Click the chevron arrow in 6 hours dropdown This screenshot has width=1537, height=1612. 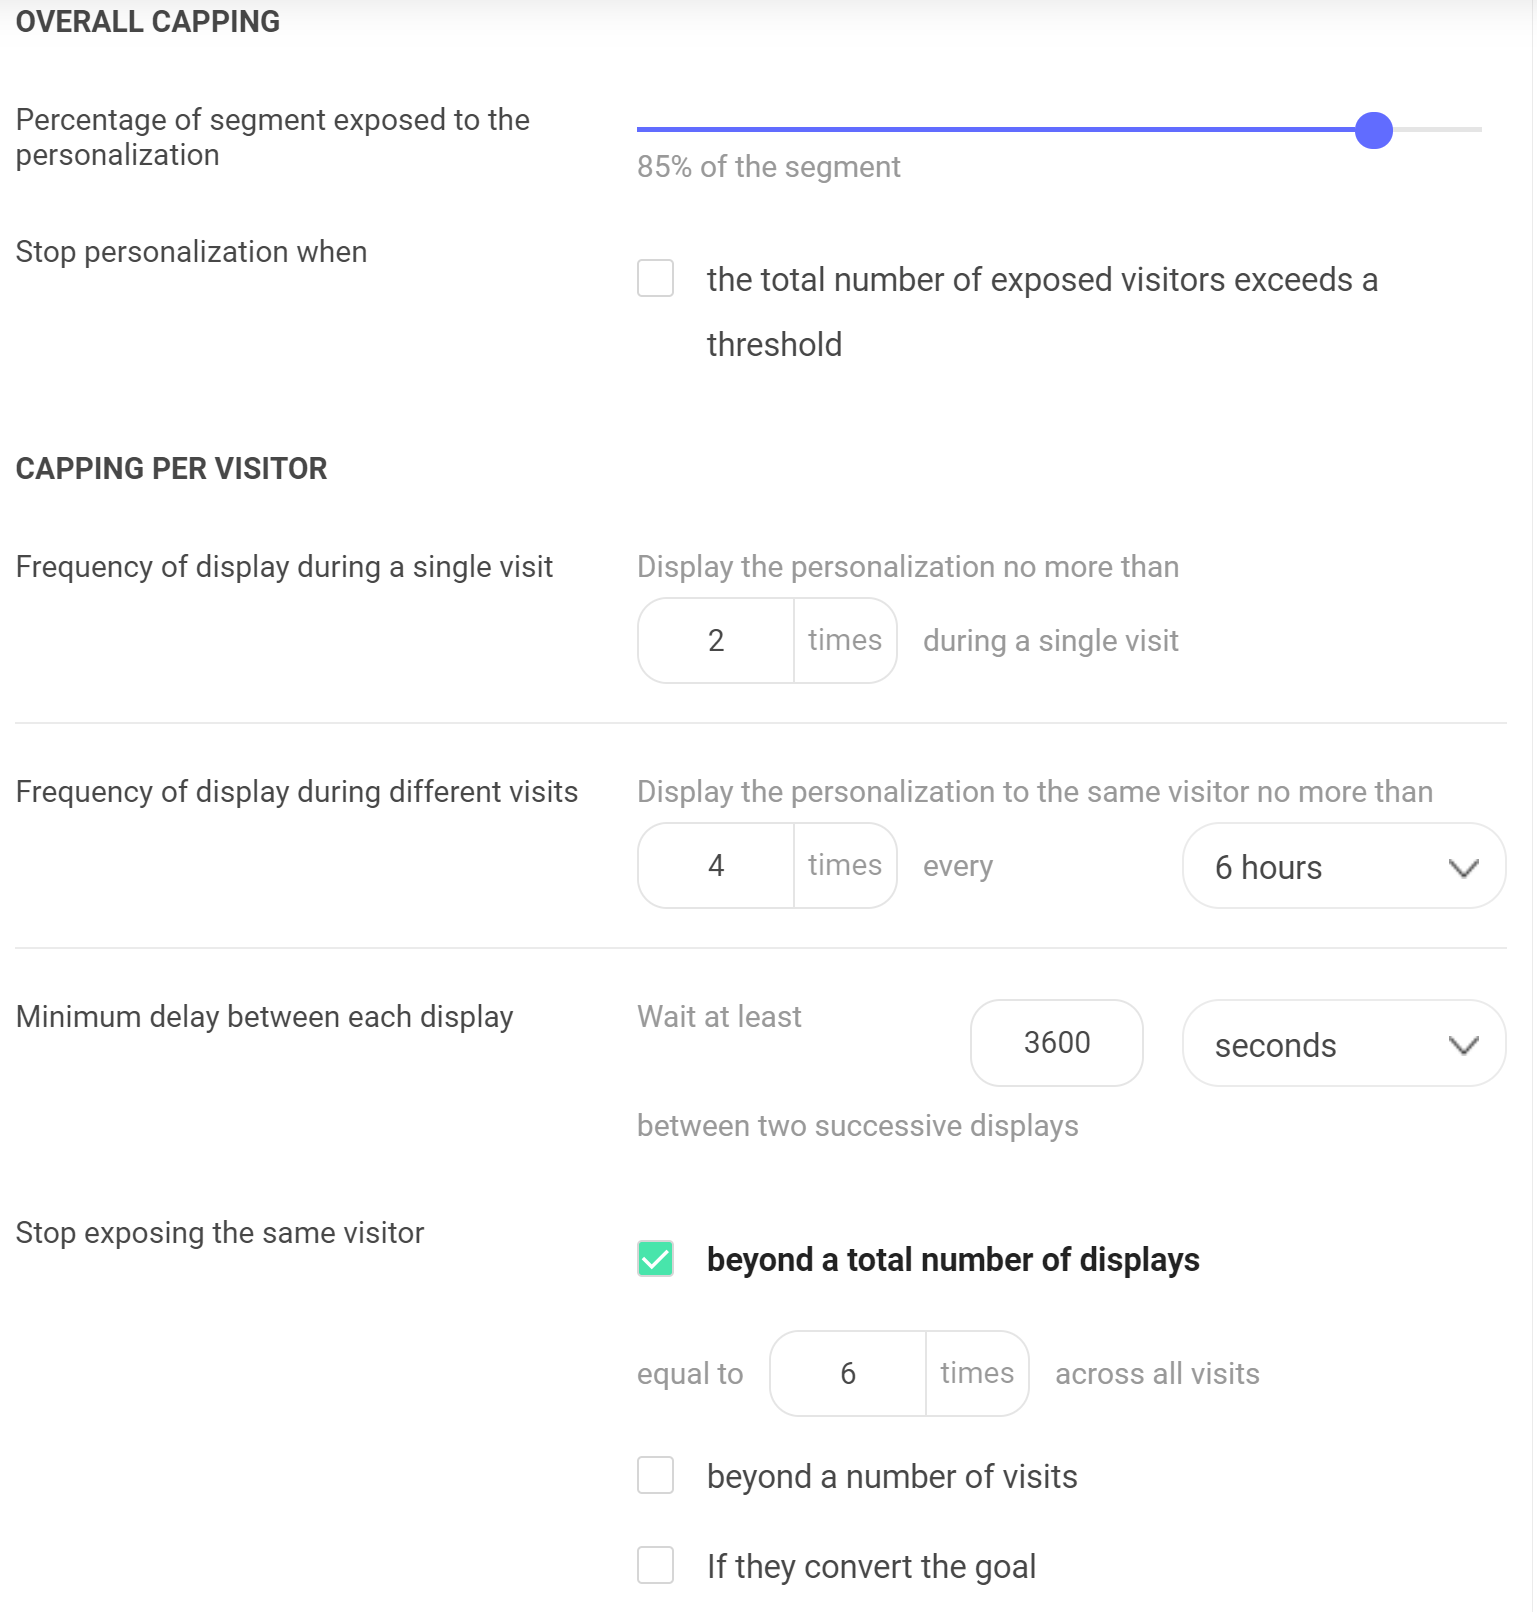point(1463,868)
